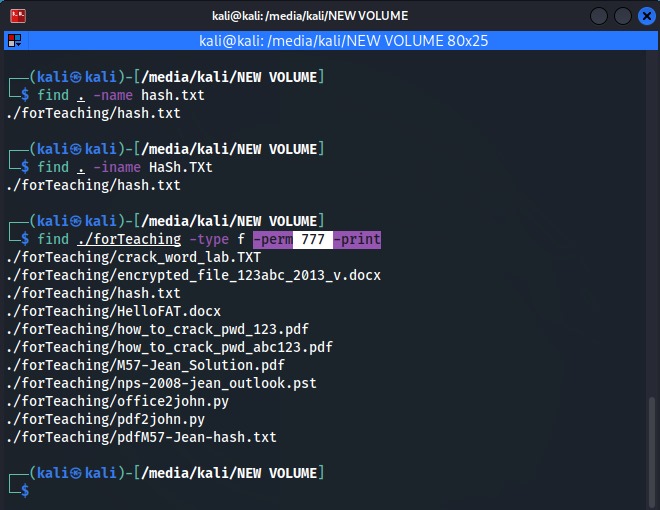Click the command 'find . -iname HaSh.TXt'

click(x=125, y=167)
